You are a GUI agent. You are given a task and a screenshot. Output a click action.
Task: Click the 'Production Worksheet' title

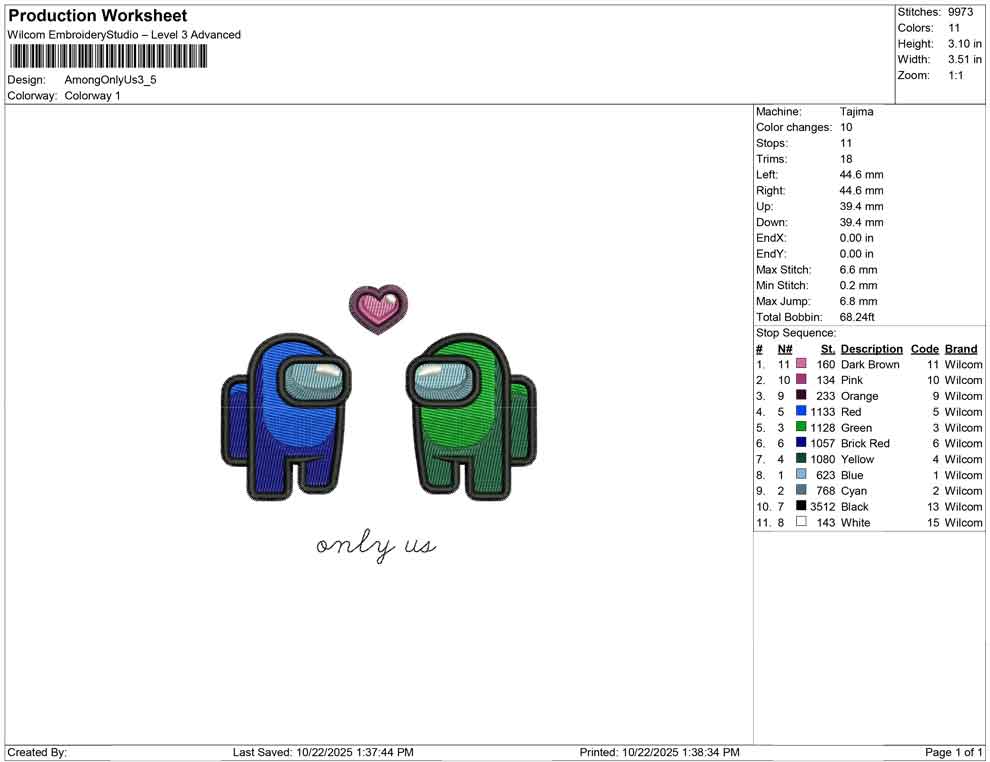(x=98, y=16)
